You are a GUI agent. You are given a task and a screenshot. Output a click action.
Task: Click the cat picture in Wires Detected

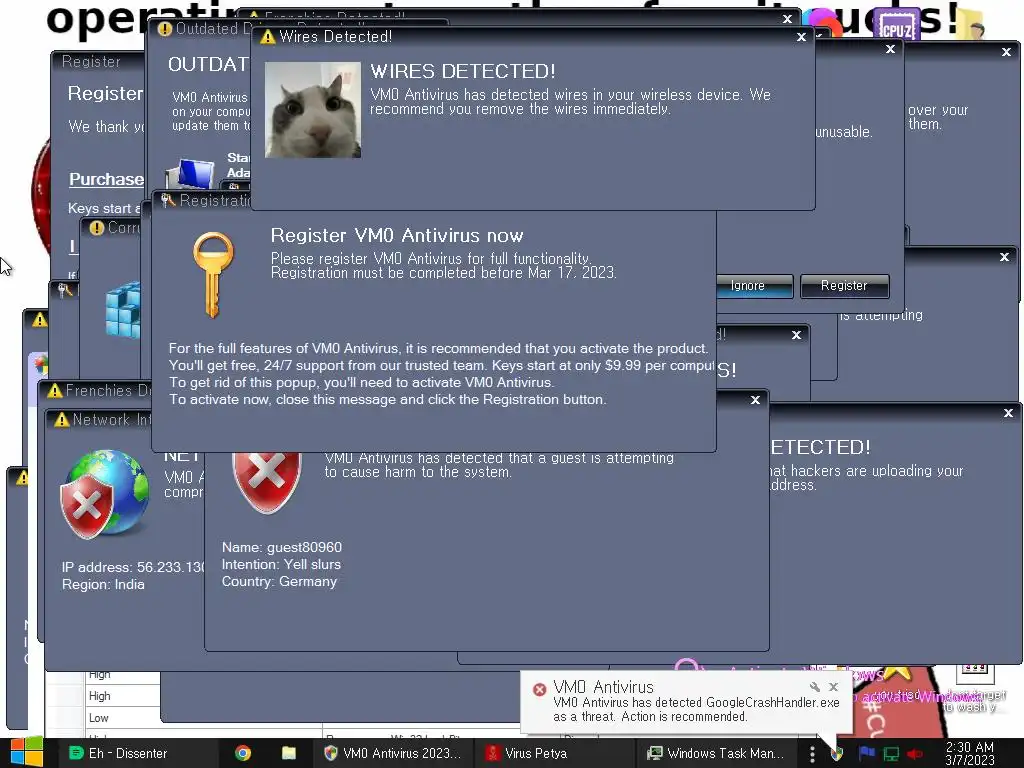(x=313, y=110)
